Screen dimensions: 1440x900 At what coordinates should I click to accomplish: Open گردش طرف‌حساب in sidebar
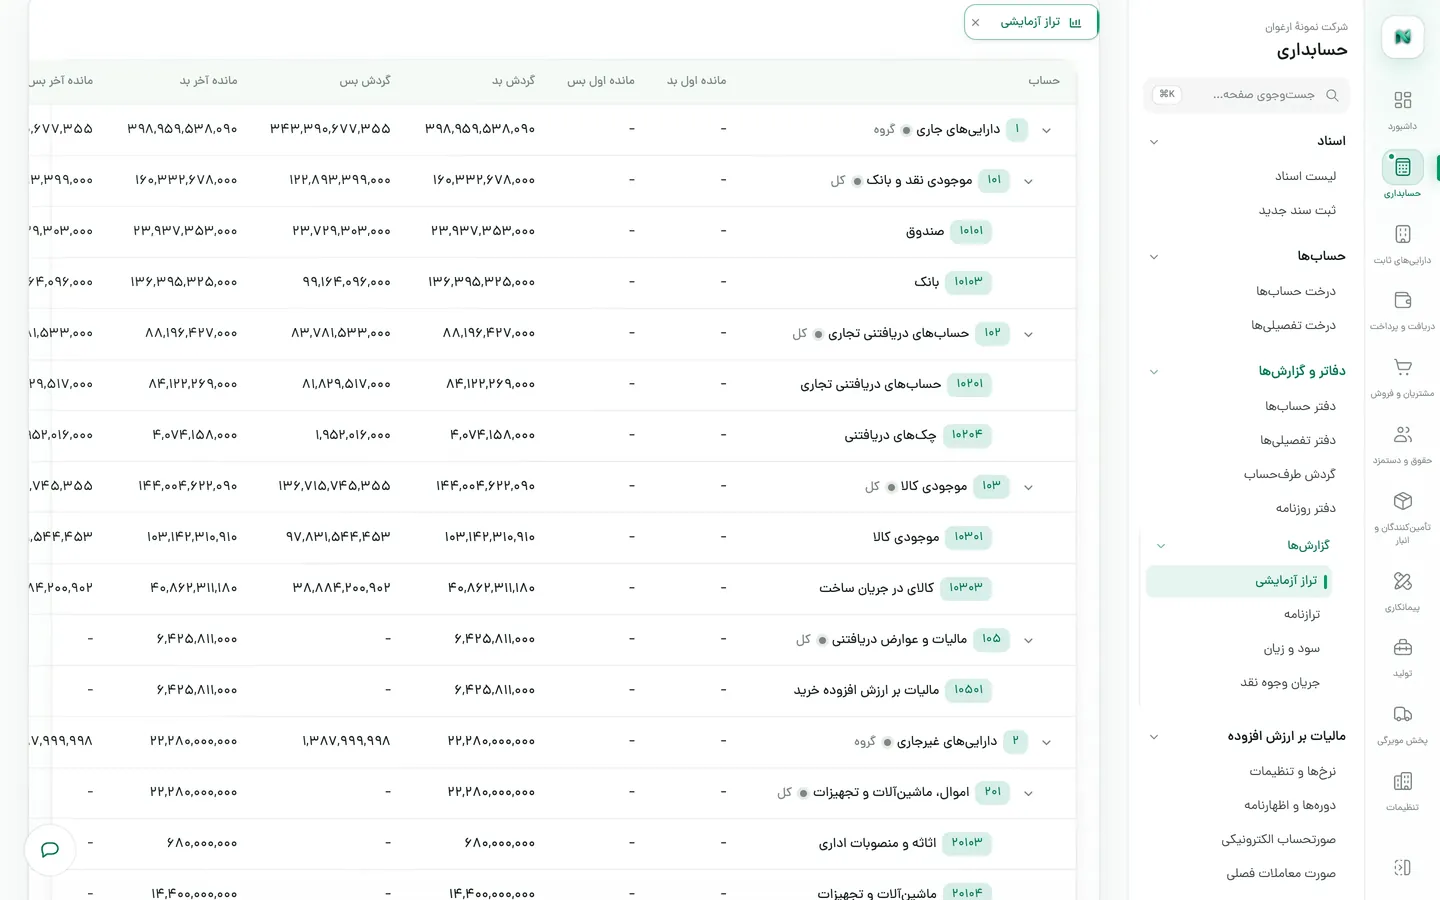1290,474
